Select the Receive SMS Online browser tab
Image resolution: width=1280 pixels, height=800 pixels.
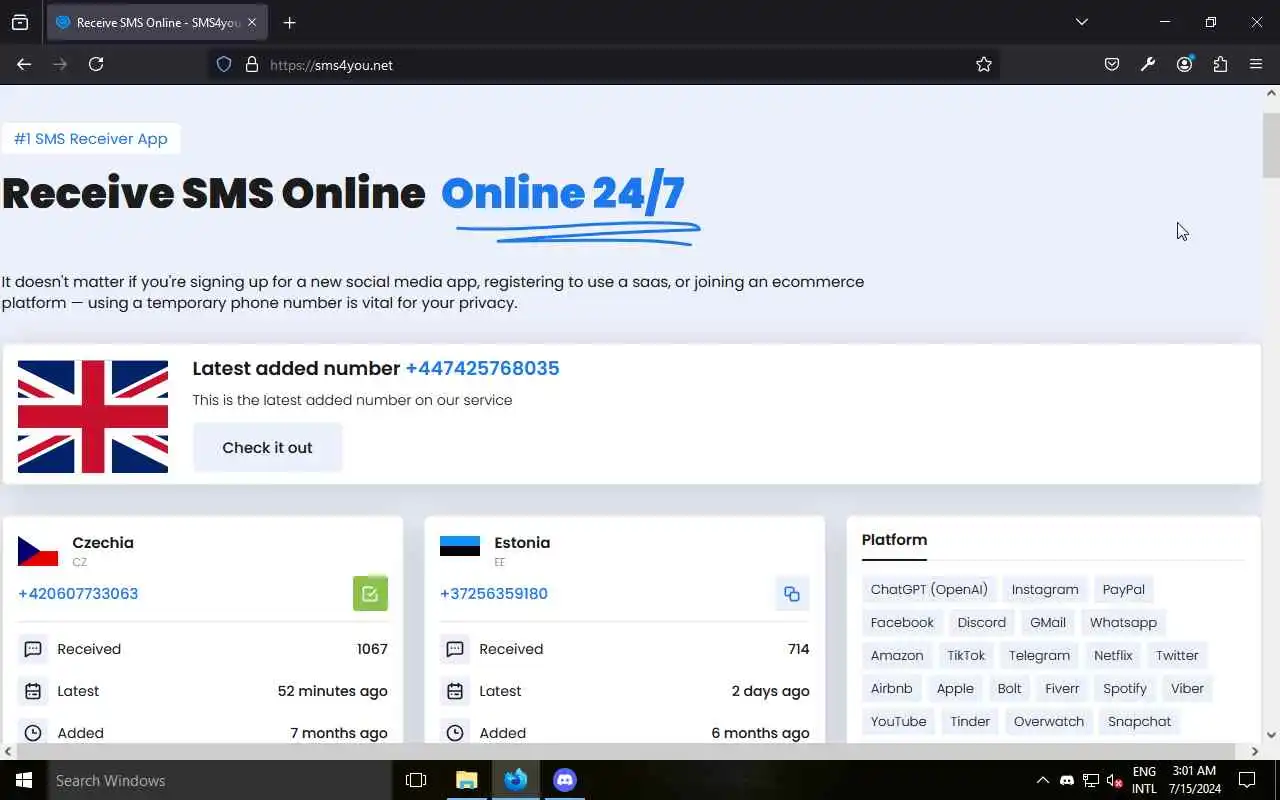click(158, 22)
